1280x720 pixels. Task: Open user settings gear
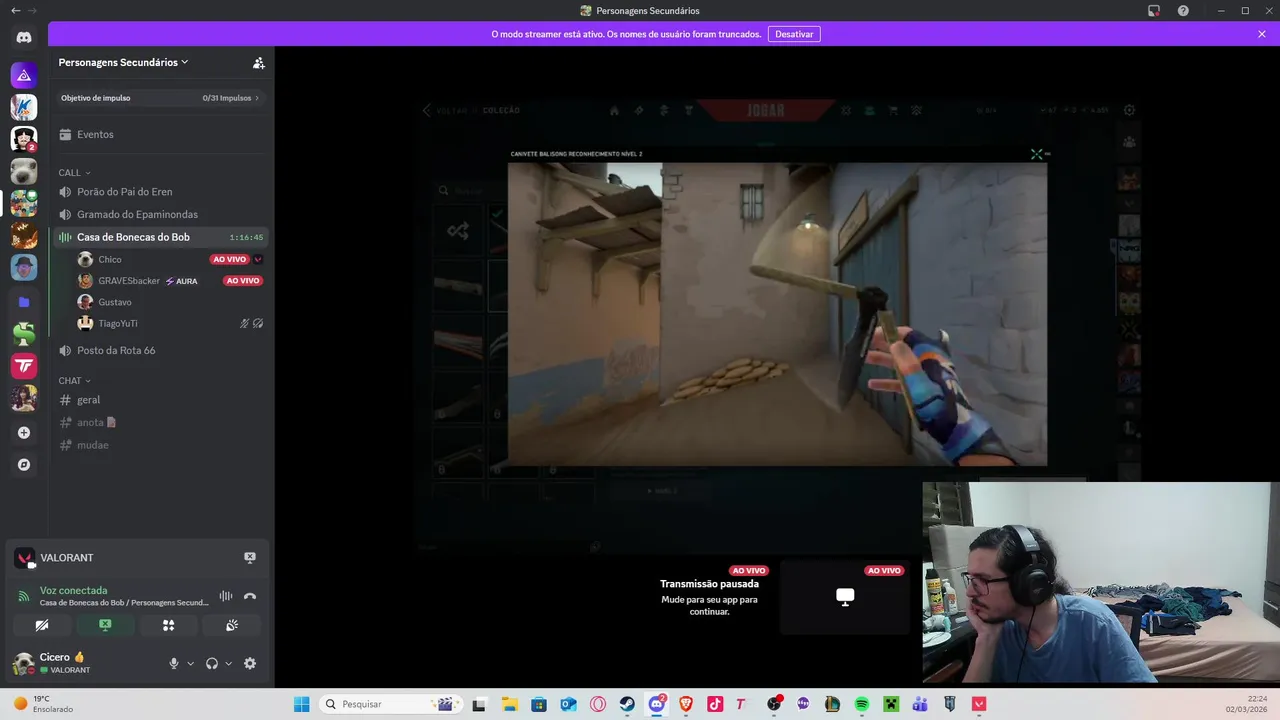tap(250, 663)
